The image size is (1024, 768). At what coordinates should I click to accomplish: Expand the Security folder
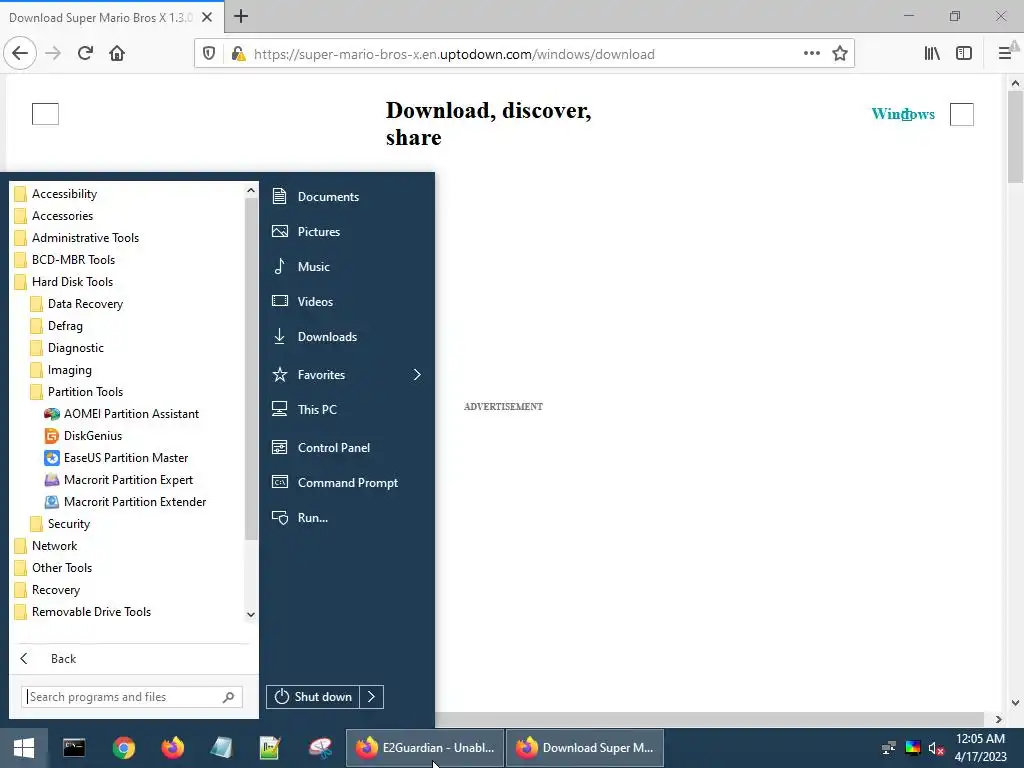click(x=59, y=524)
